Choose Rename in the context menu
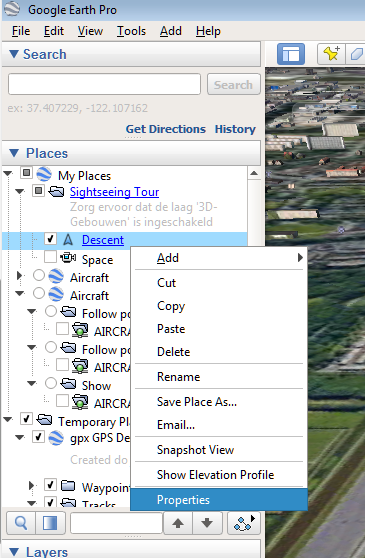The image size is (365, 558). pyautogui.click(x=219, y=377)
